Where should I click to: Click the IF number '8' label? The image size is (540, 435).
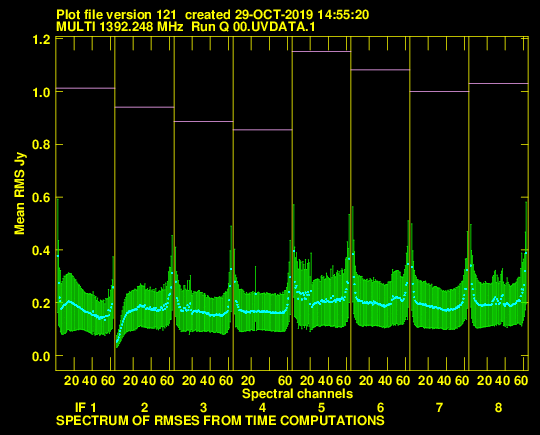click(x=498, y=408)
